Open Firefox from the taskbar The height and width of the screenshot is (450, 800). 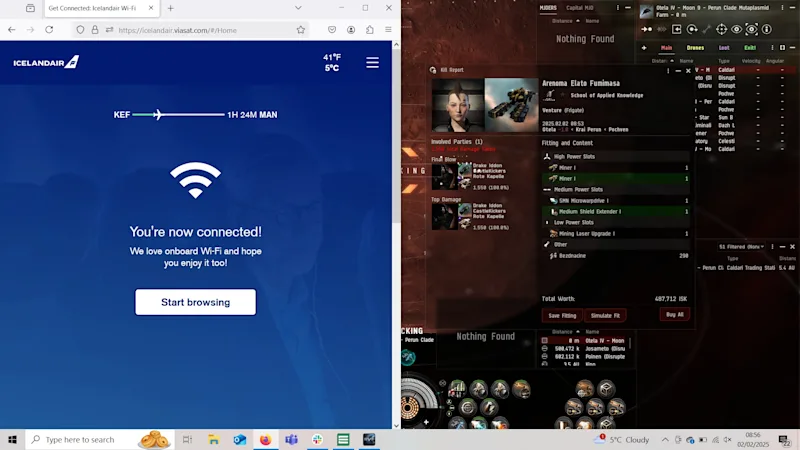click(x=265, y=439)
